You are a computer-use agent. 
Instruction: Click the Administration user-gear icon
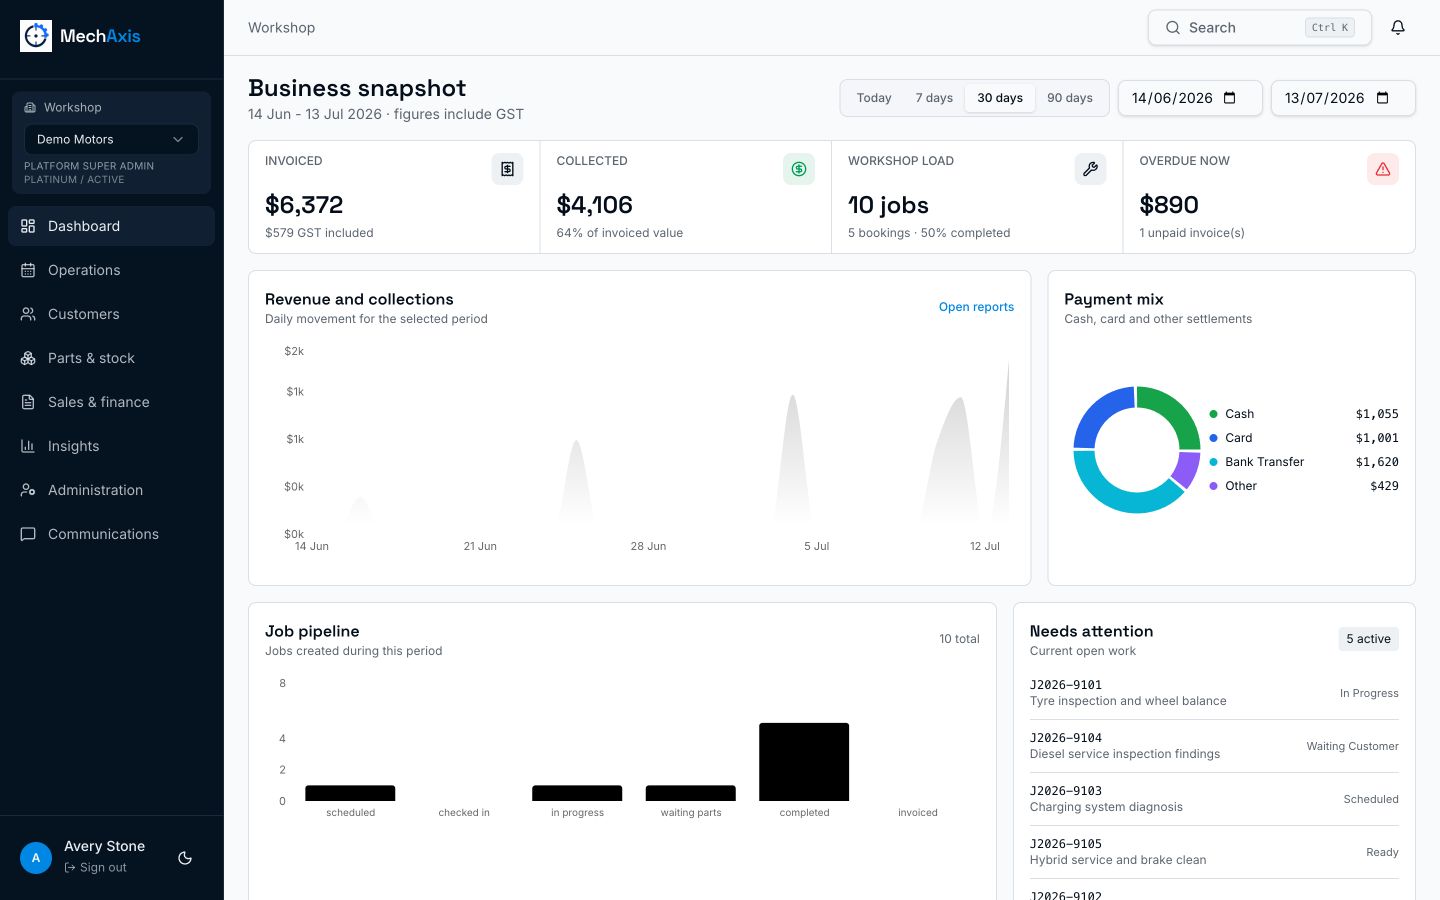pyautogui.click(x=28, y=490)
